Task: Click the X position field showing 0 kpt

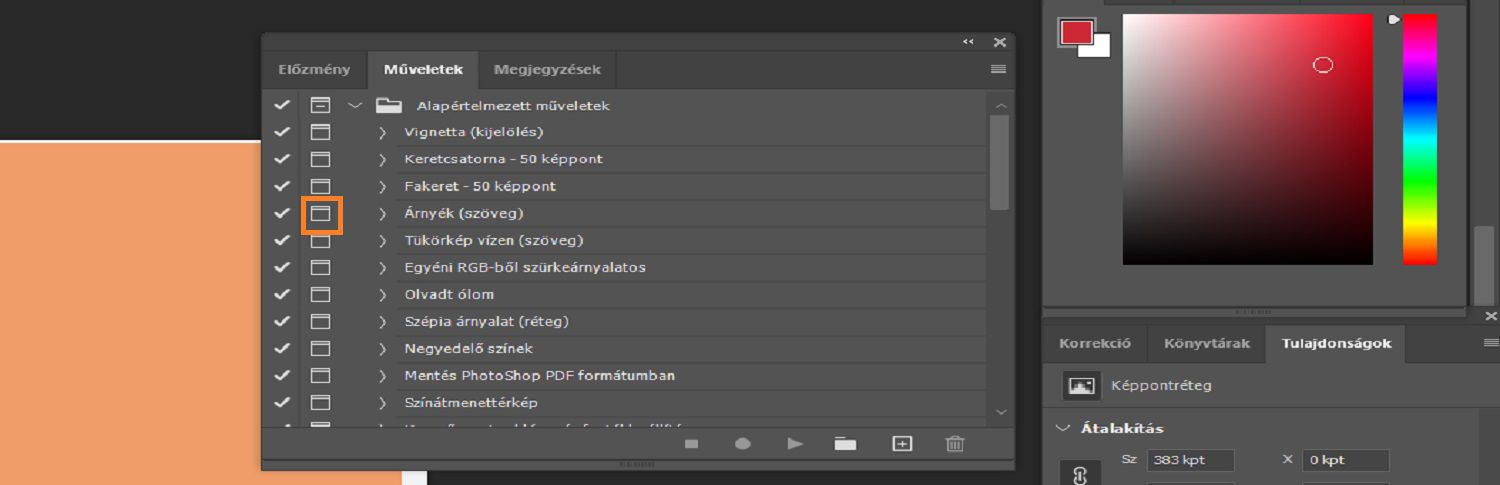Action: coord(1346,460)
